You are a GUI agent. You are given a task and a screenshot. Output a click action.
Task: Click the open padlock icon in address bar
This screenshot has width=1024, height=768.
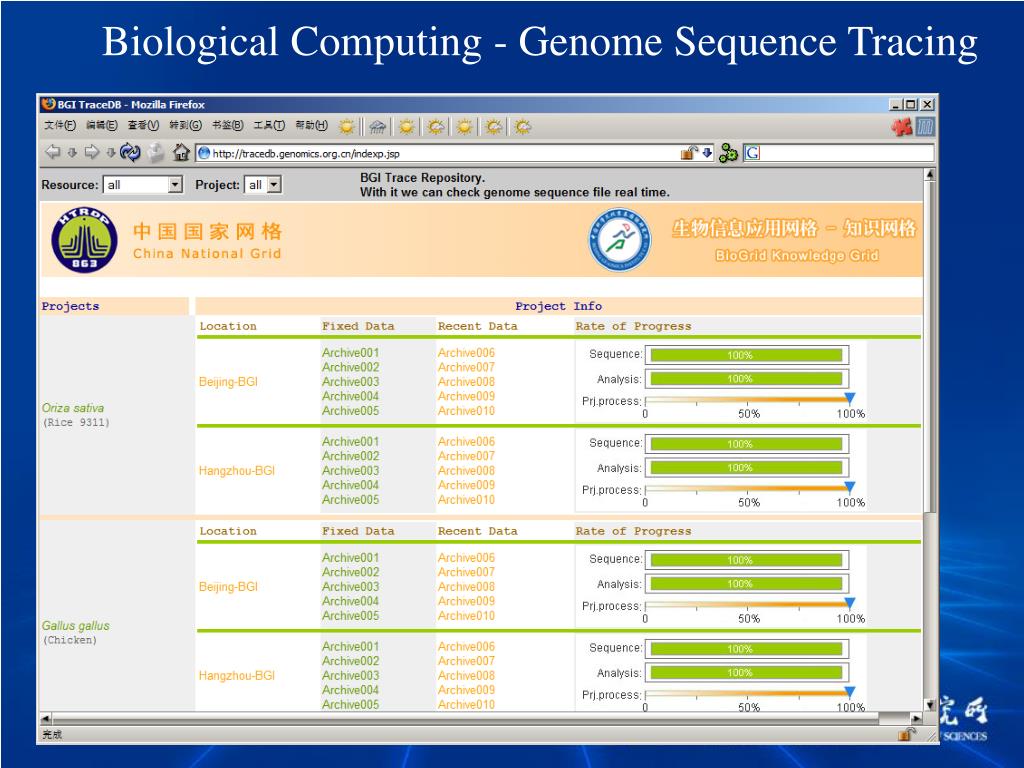click(x=689, y=153)
